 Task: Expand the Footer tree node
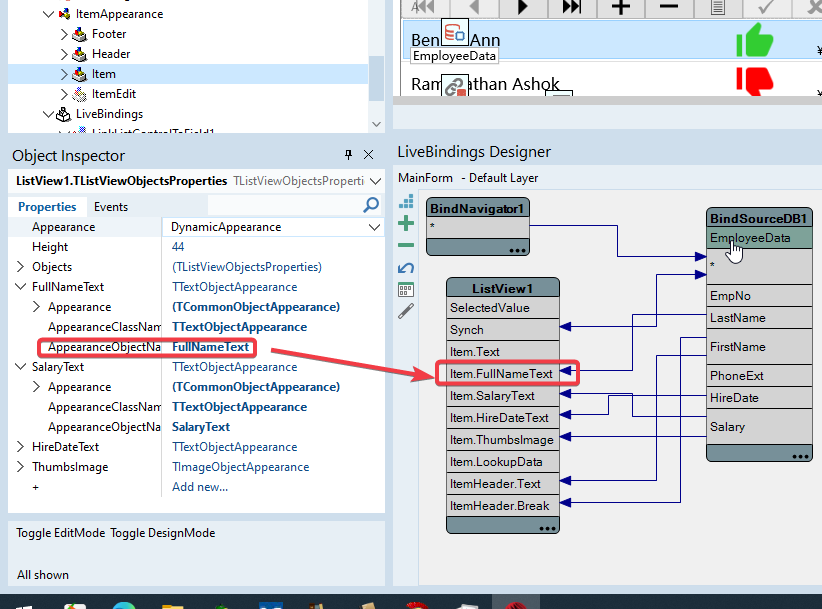(x=64, y=35)
